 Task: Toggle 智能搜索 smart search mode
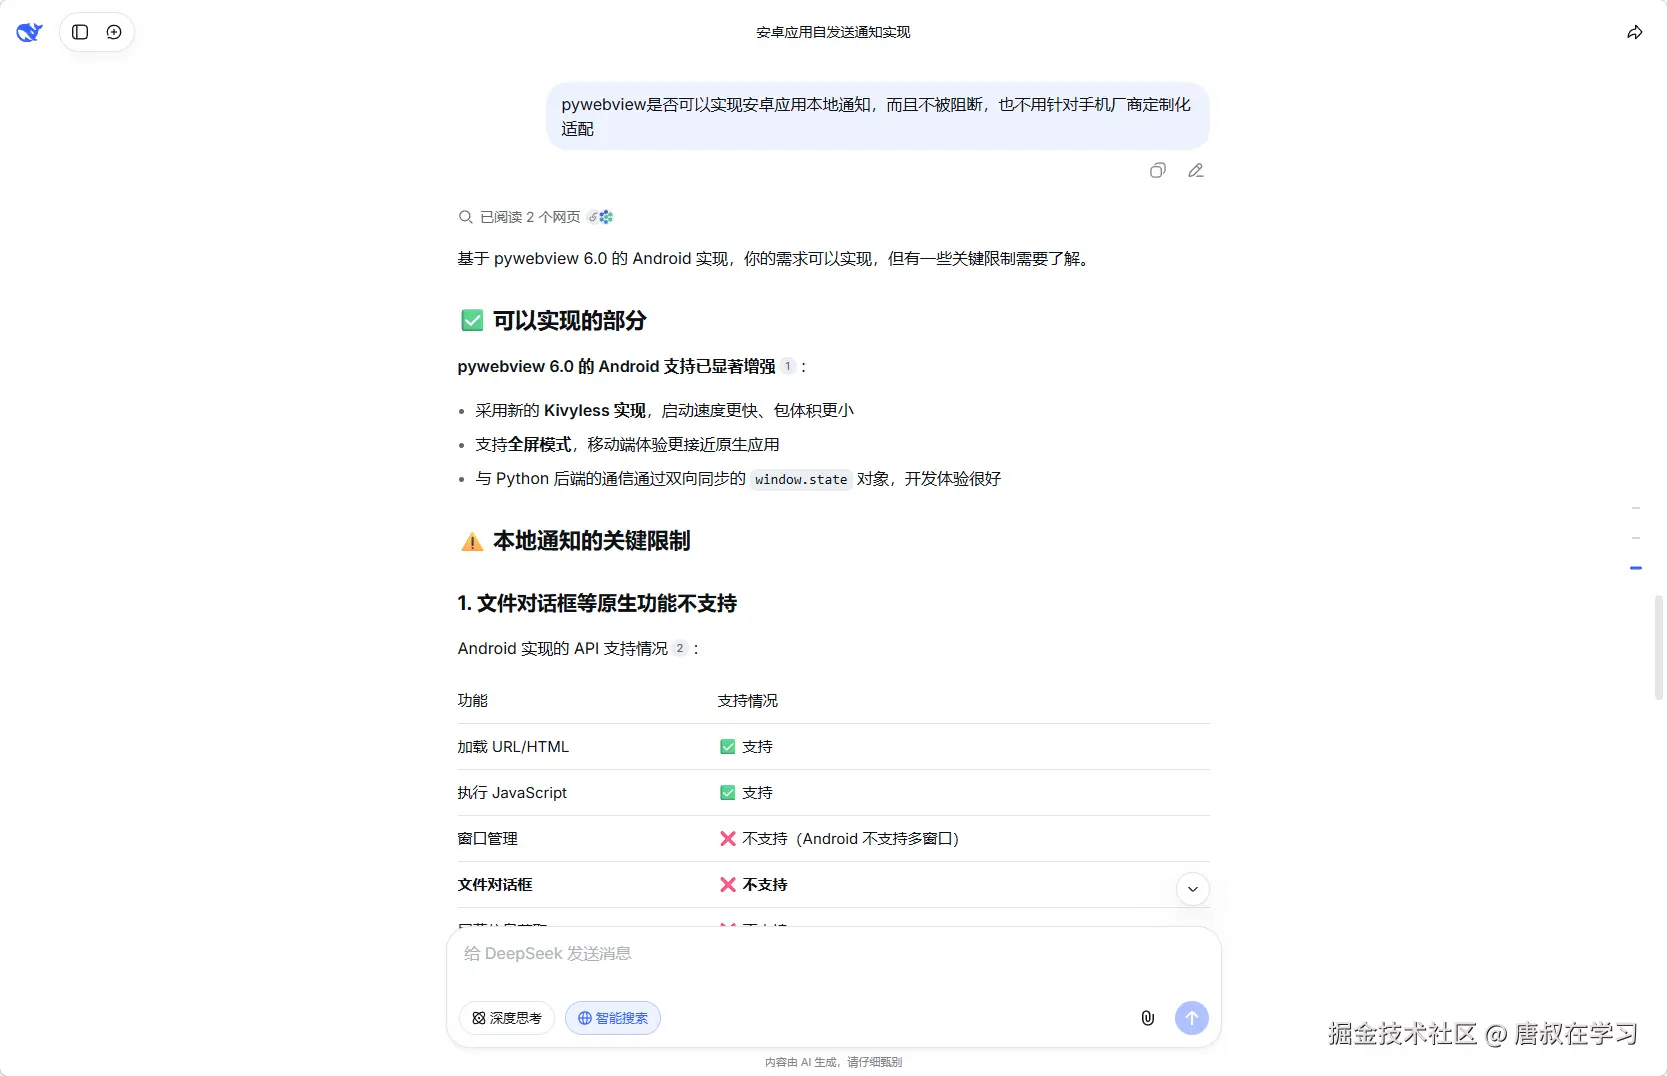tap(612, 1017)
